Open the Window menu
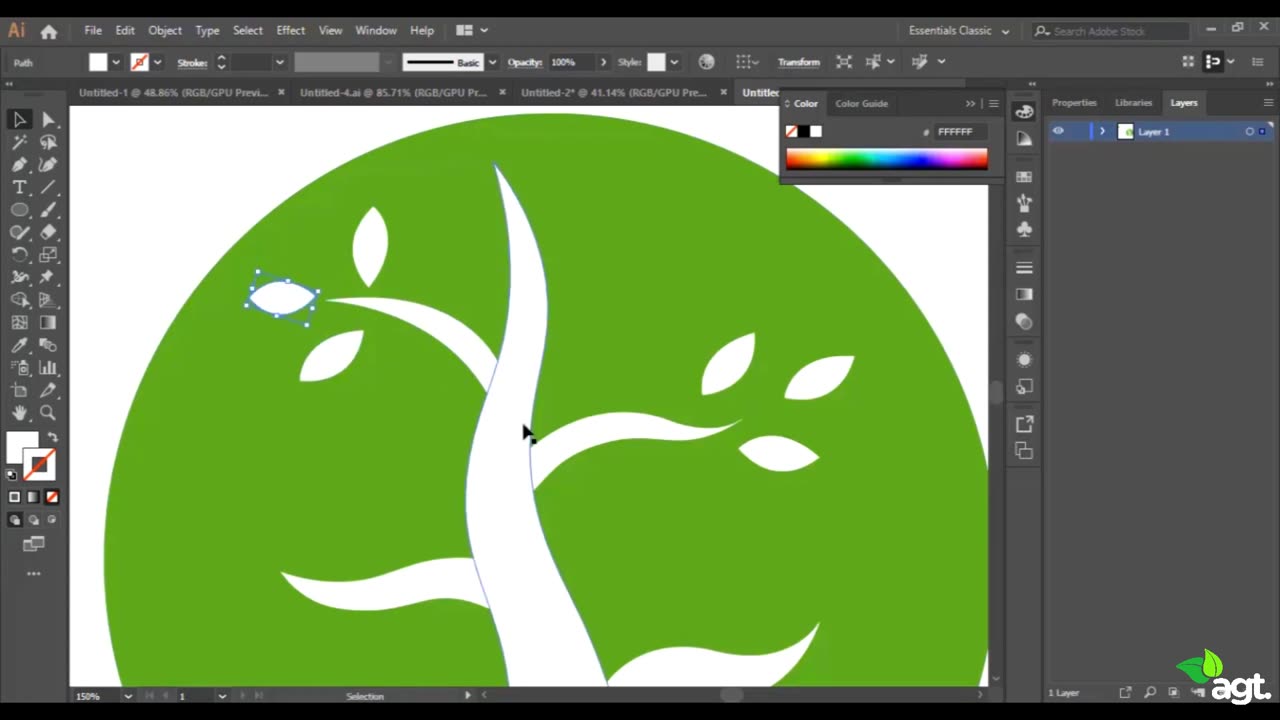The image size is (1280, 720). 376,31
